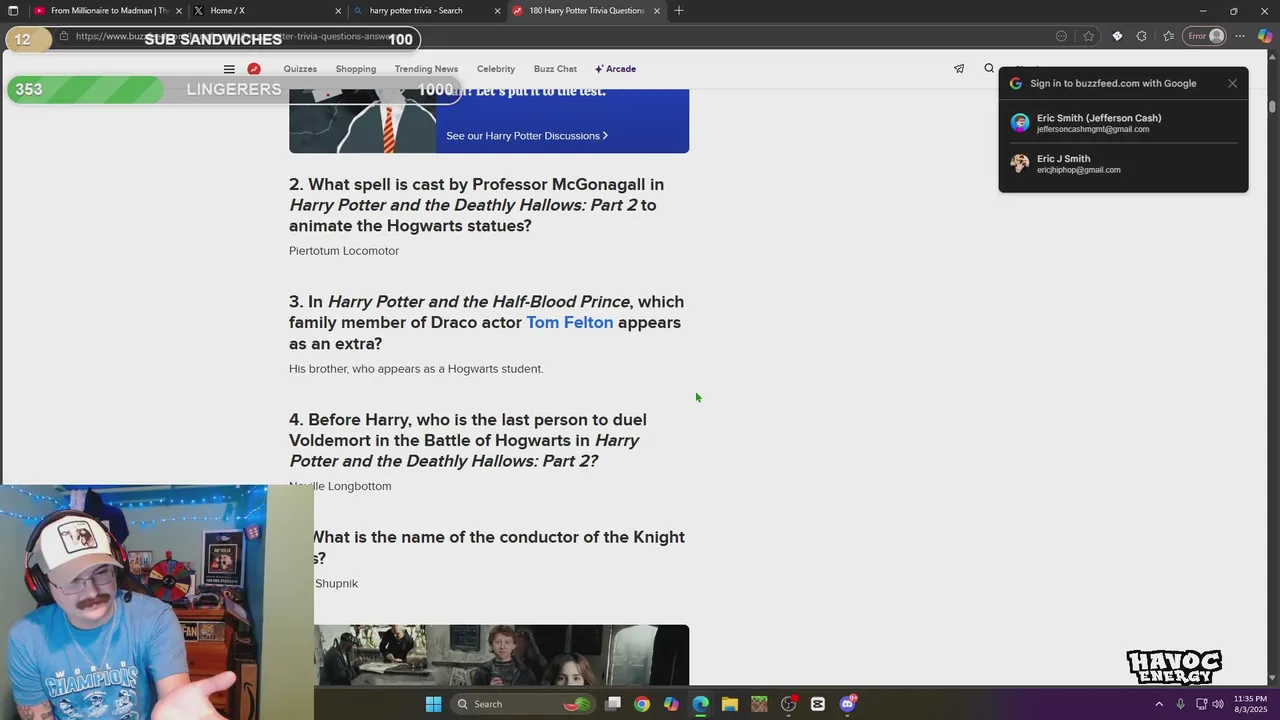Viewport: 1280px width, 720px height.
Task: Open Task View from the taskbar
Action: pos(613,704)
